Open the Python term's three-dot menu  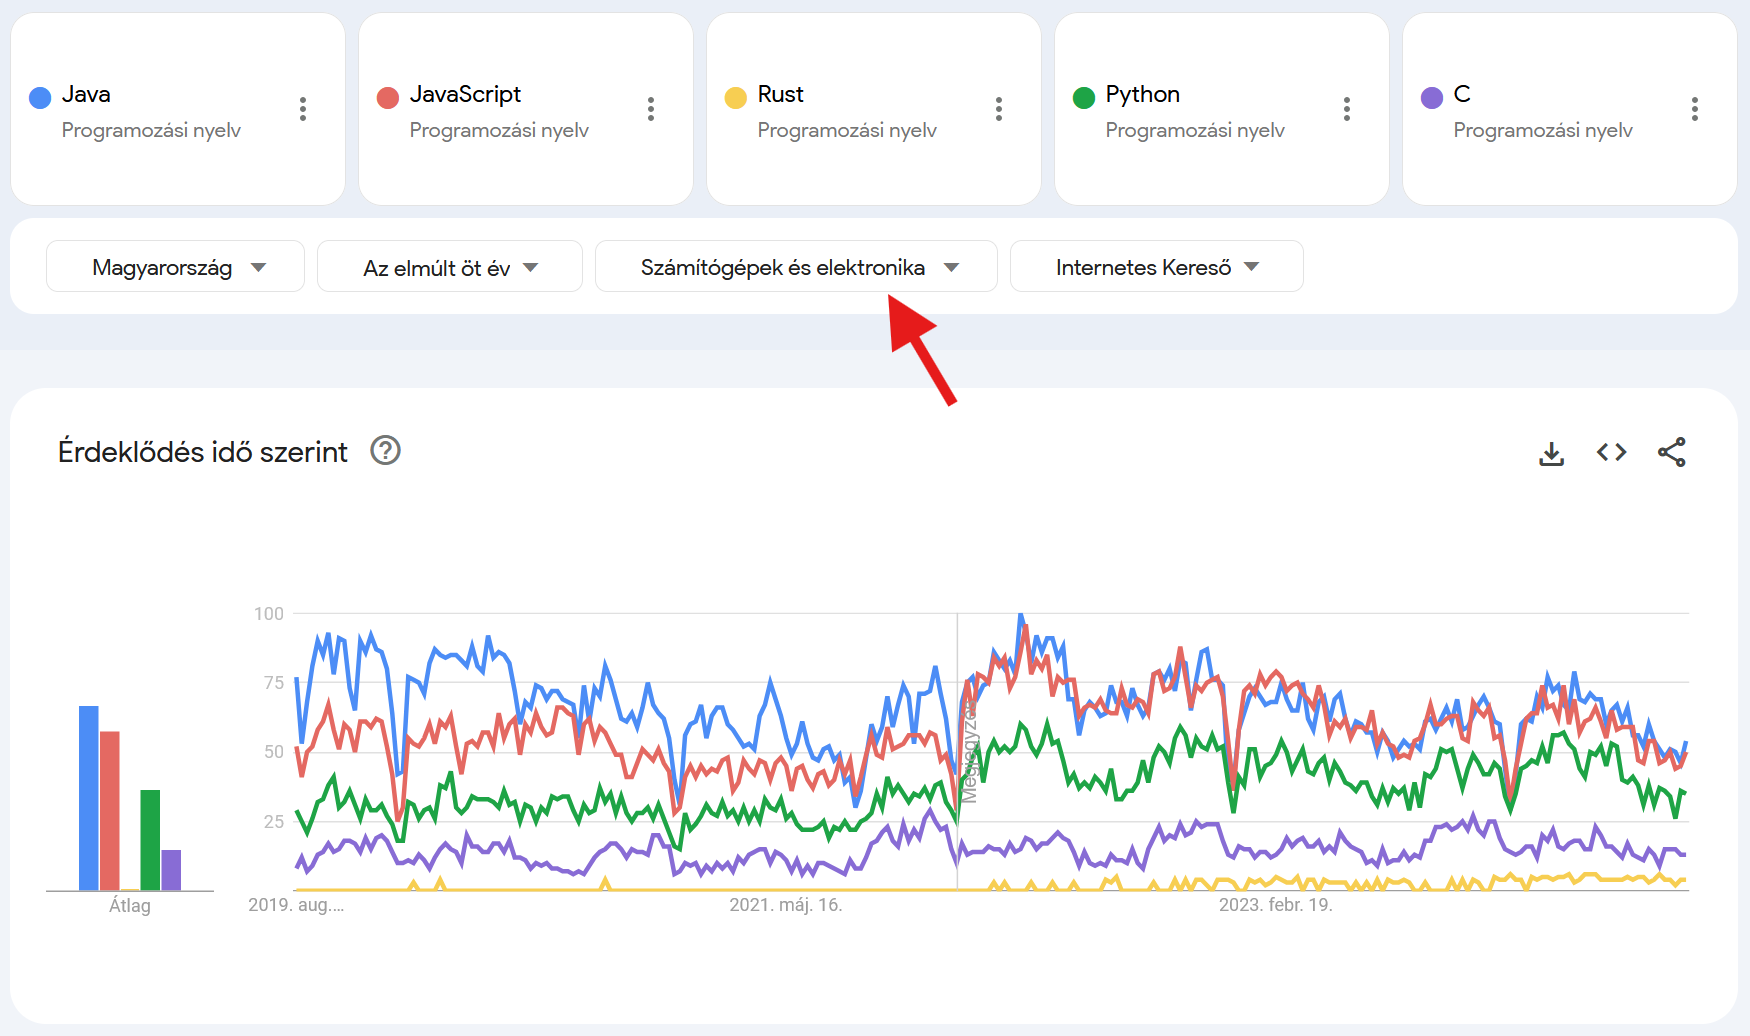click(1347, 109)
